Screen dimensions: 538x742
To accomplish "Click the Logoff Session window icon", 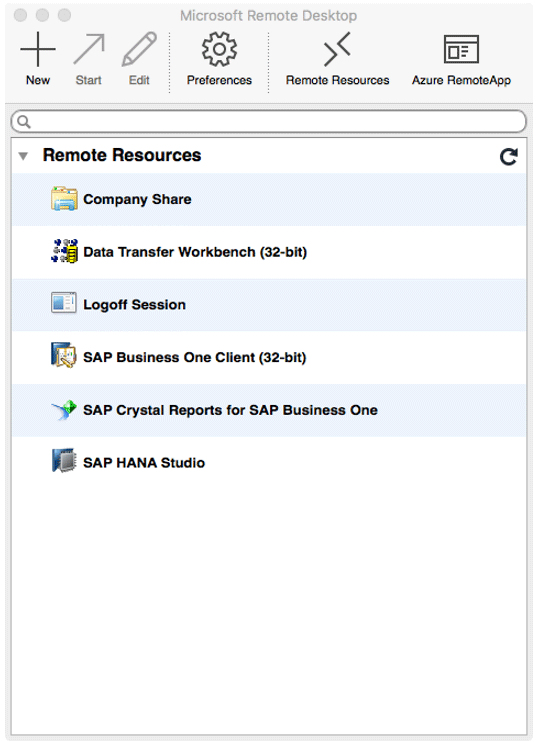I will [x=64, y=303].
